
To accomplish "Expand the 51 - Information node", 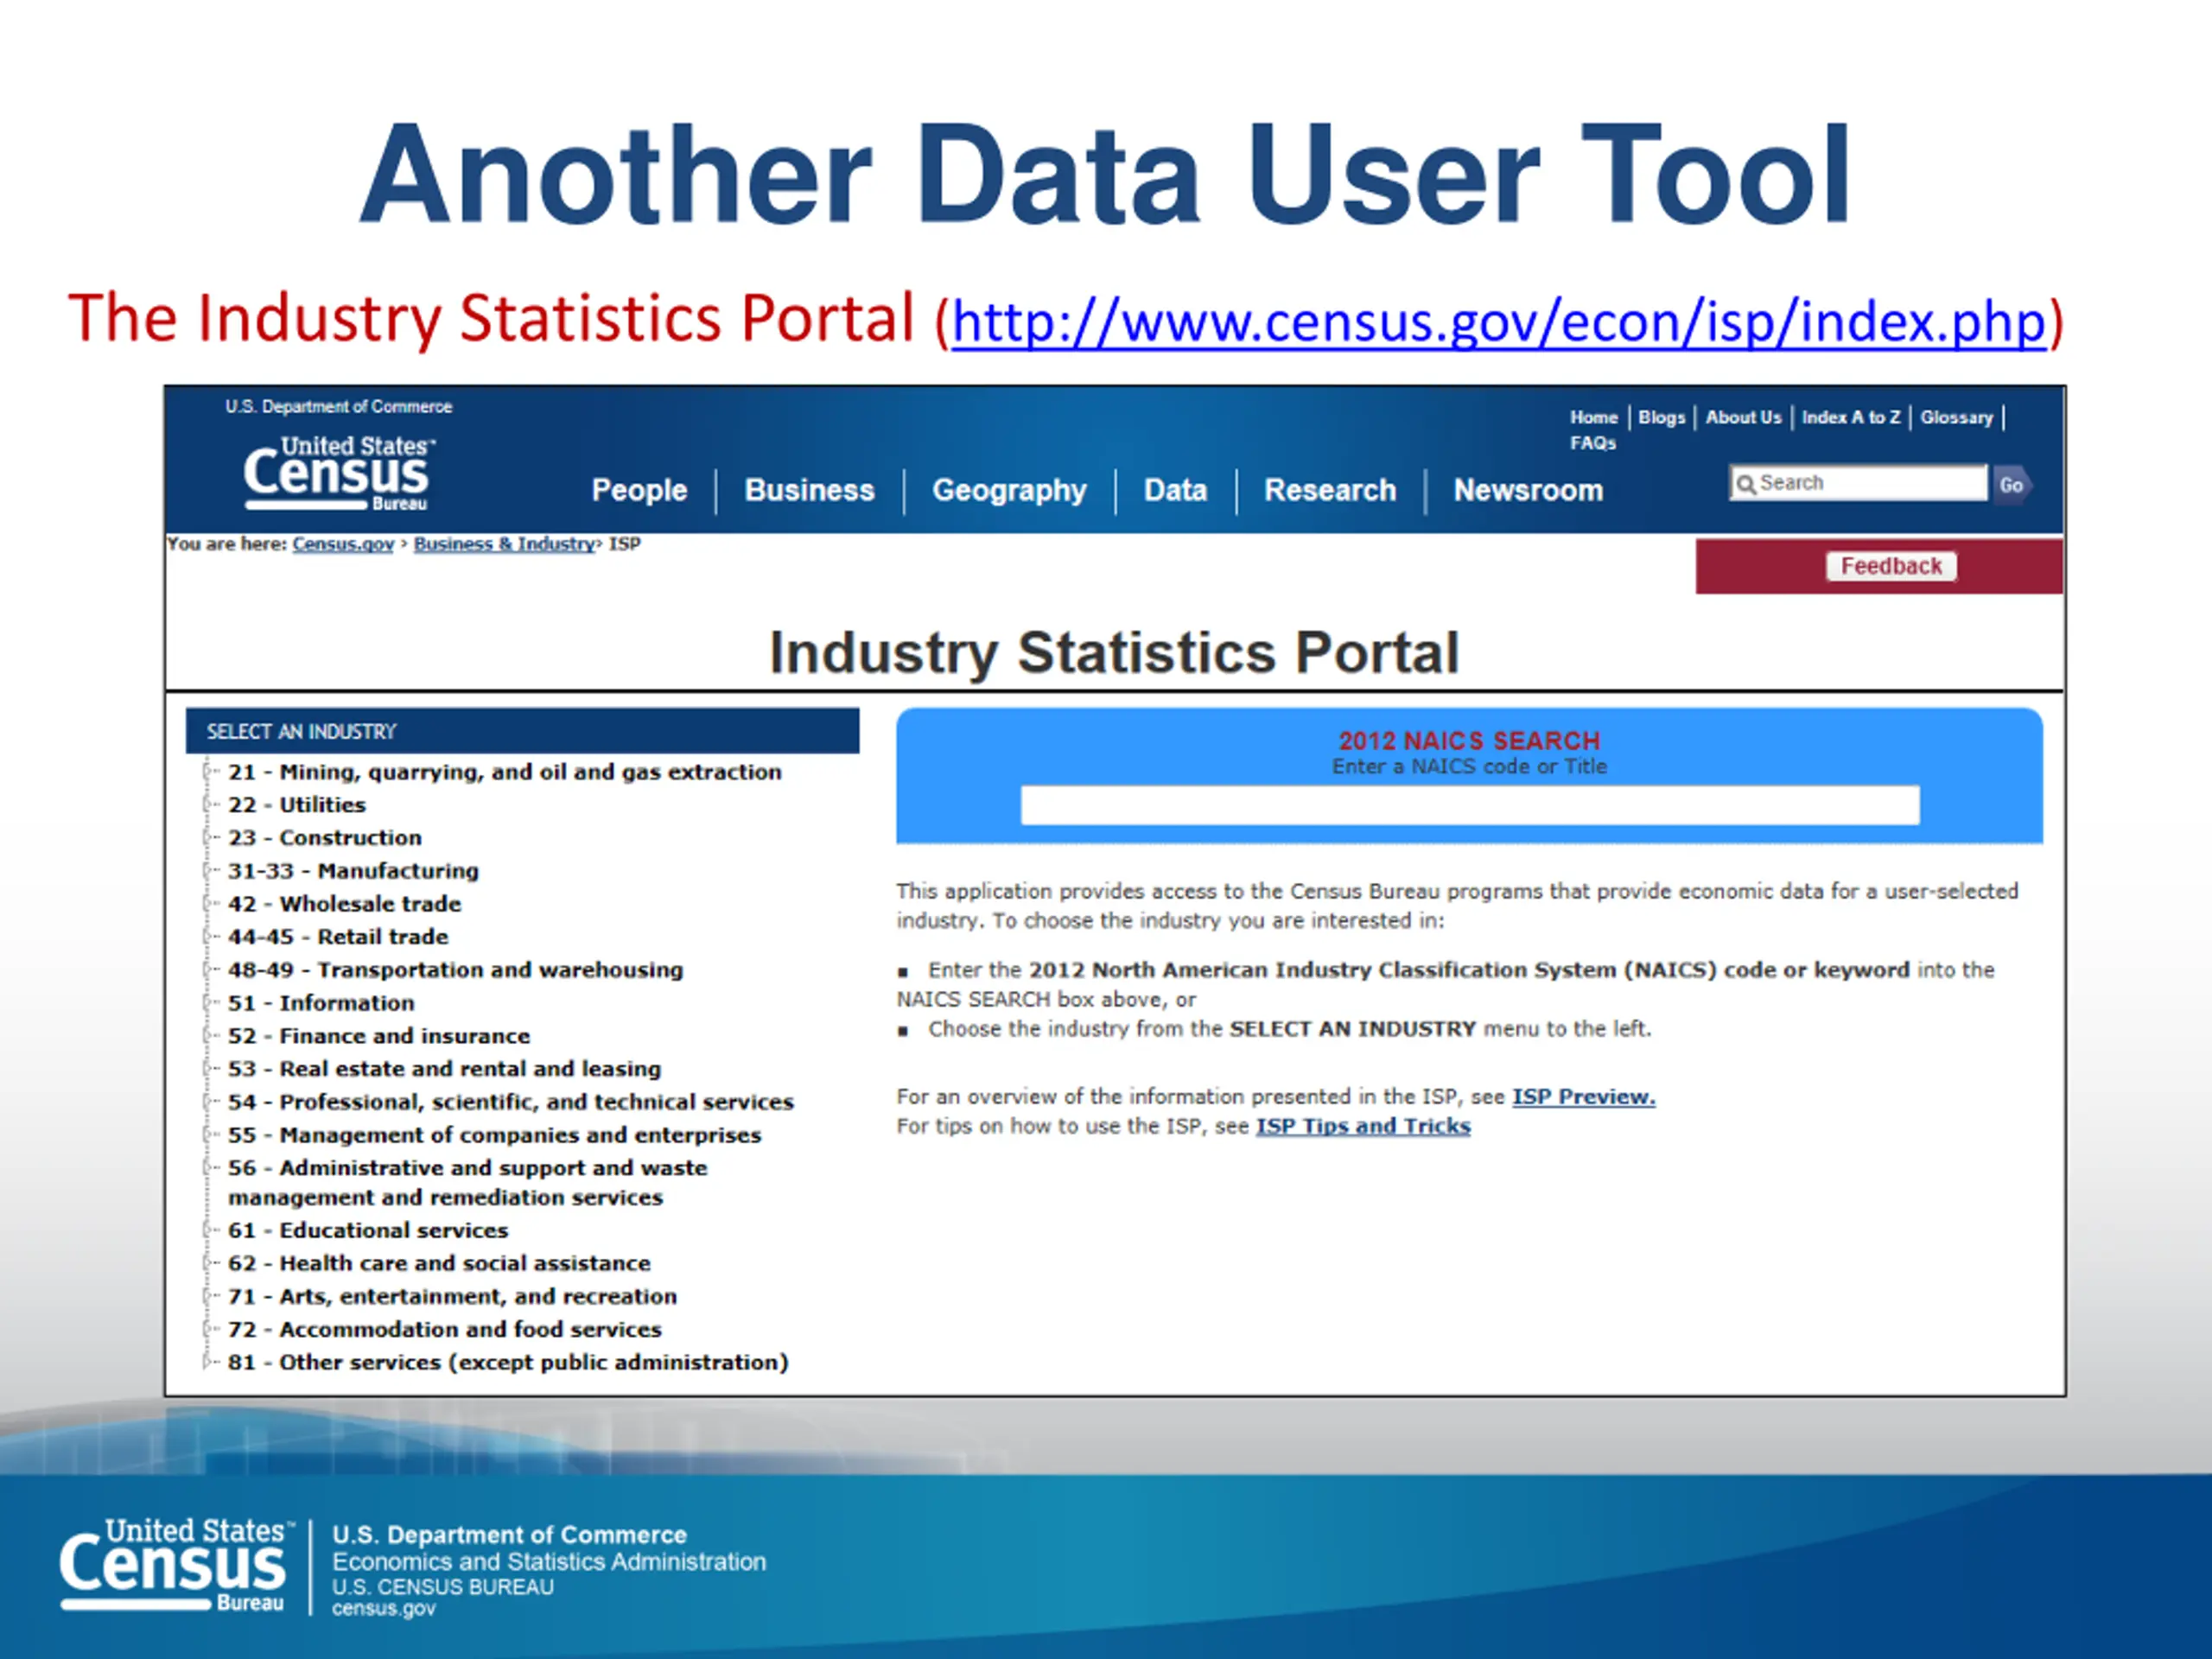I will click(x=208, y=1002).
